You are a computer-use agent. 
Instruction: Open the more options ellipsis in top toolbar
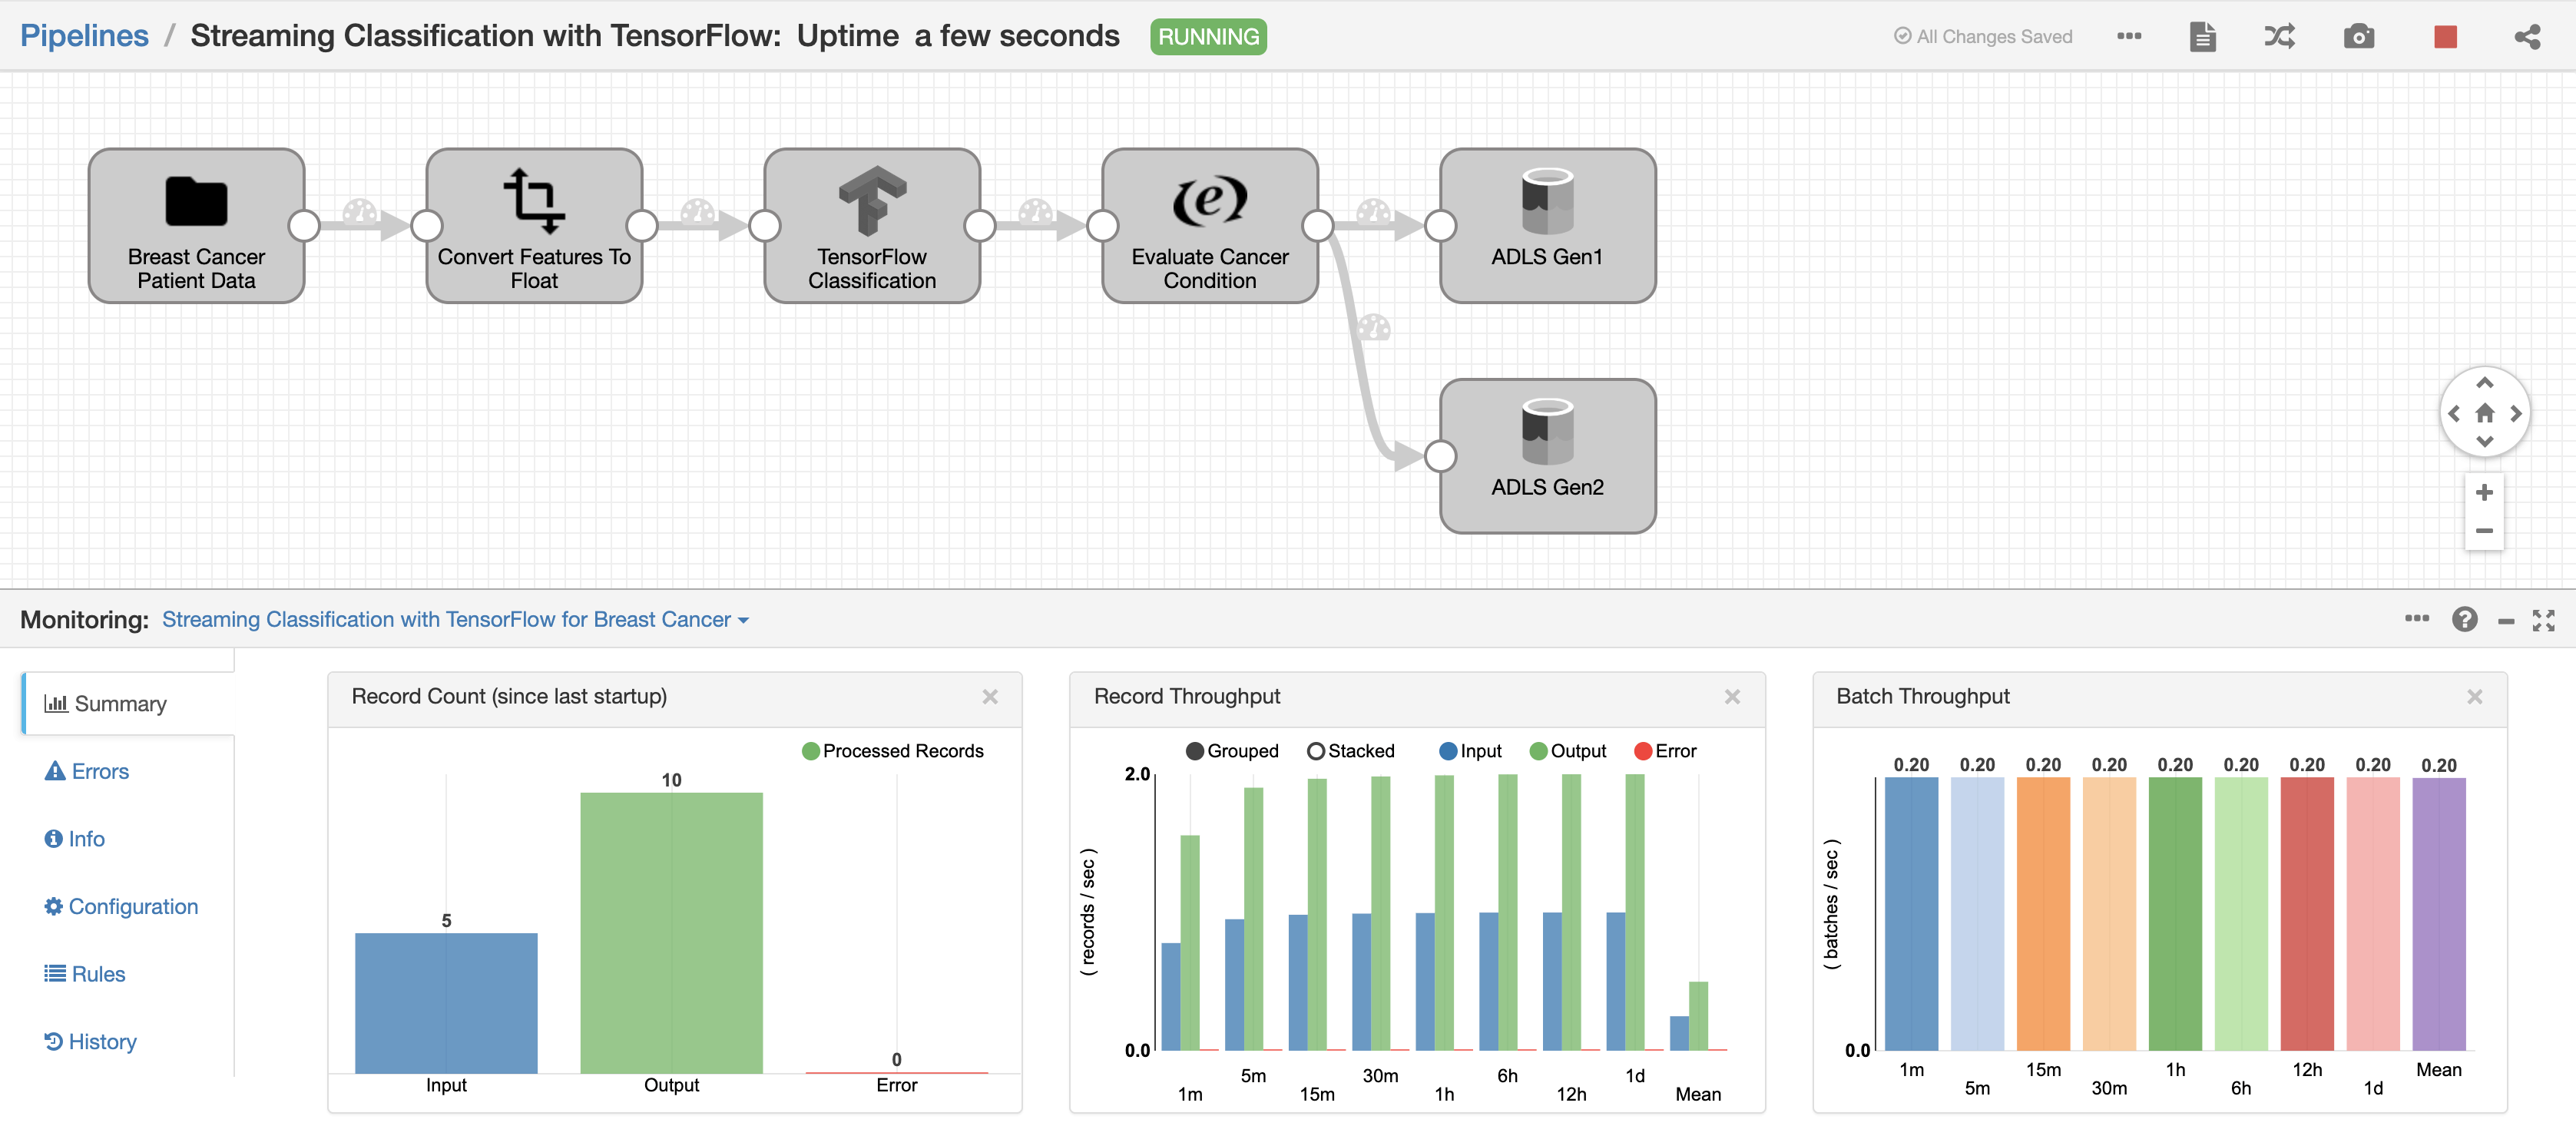point(2129,36)
